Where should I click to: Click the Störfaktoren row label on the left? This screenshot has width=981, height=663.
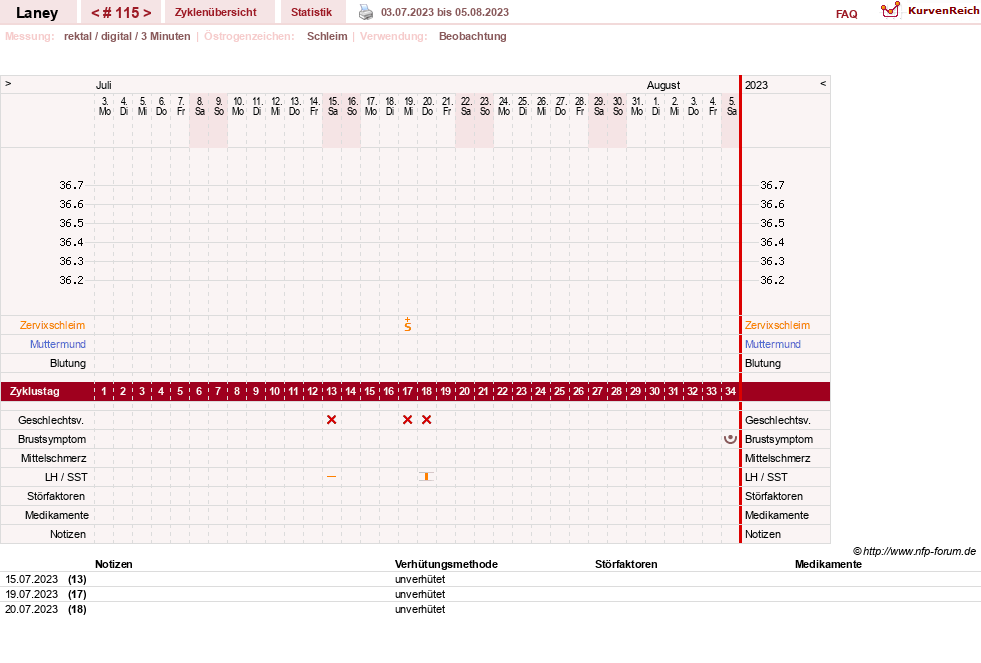tap(56, 496)
